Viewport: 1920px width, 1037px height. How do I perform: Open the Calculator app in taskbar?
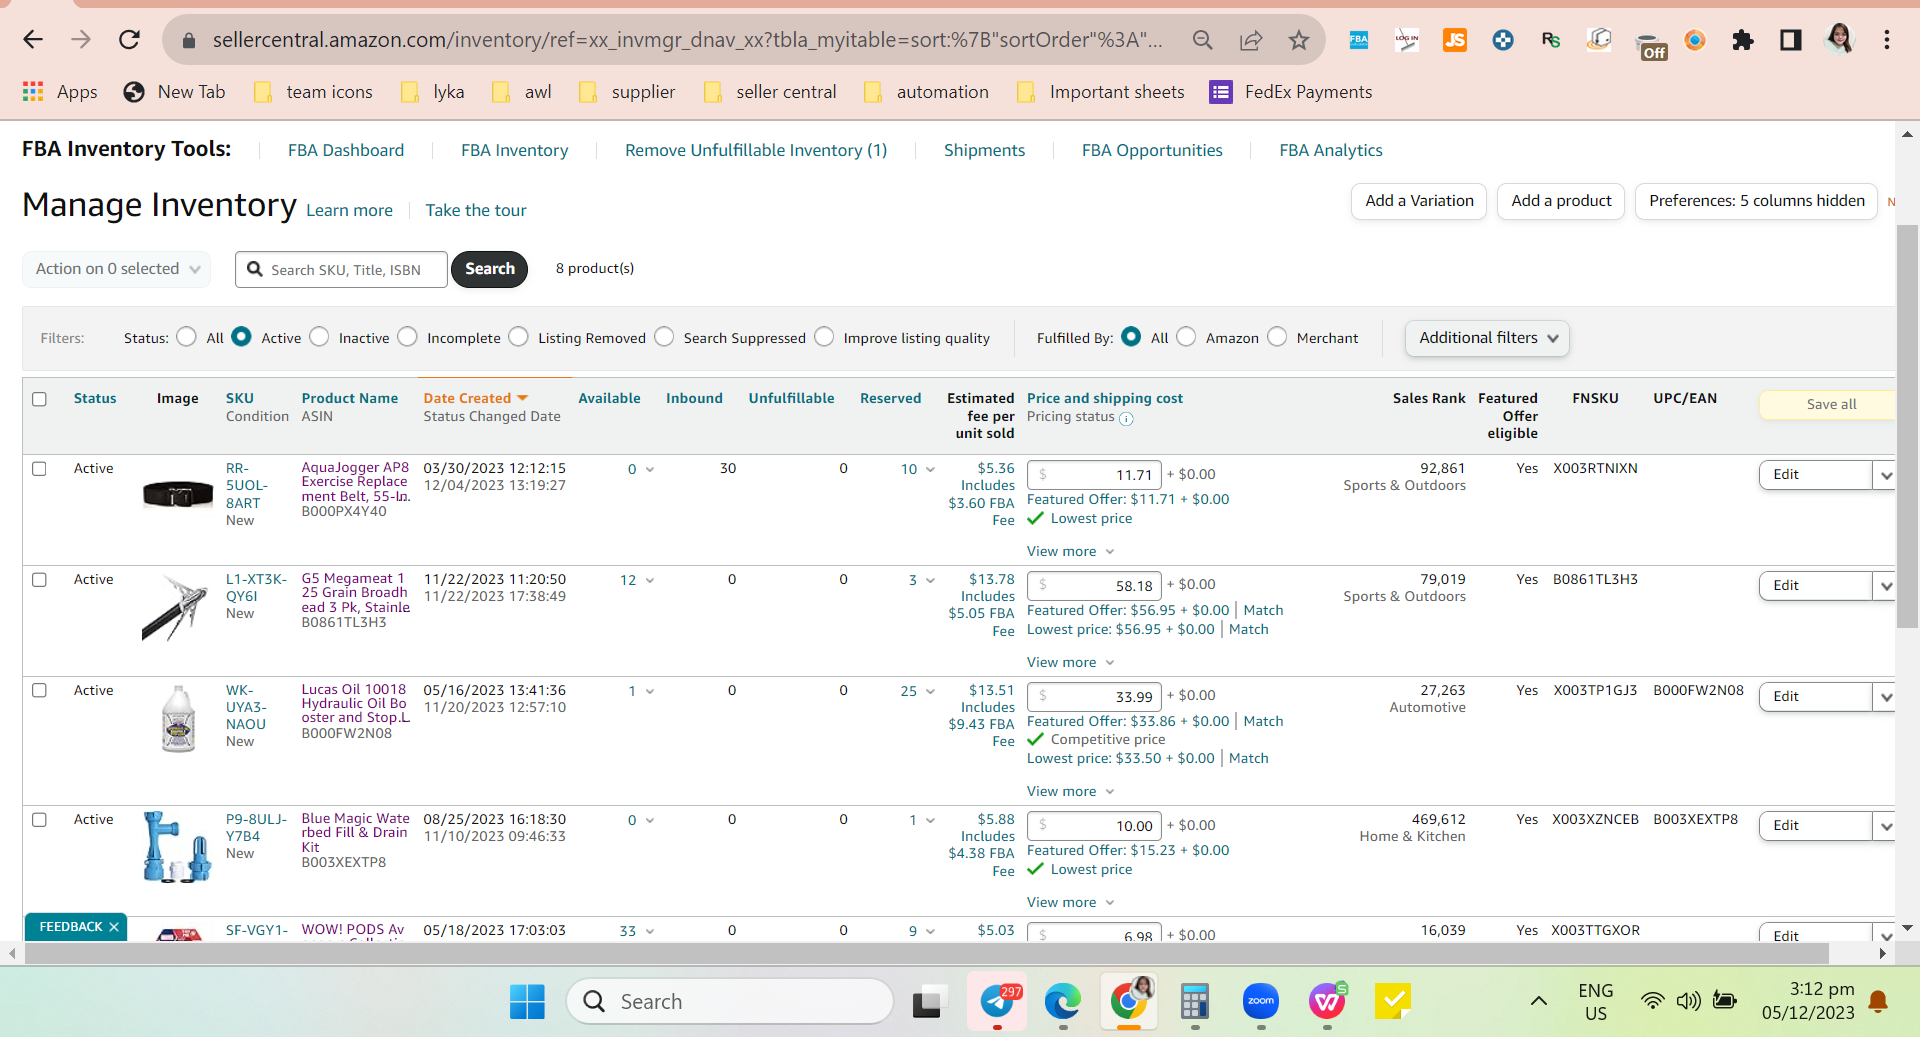(x=1195, y=1001)
